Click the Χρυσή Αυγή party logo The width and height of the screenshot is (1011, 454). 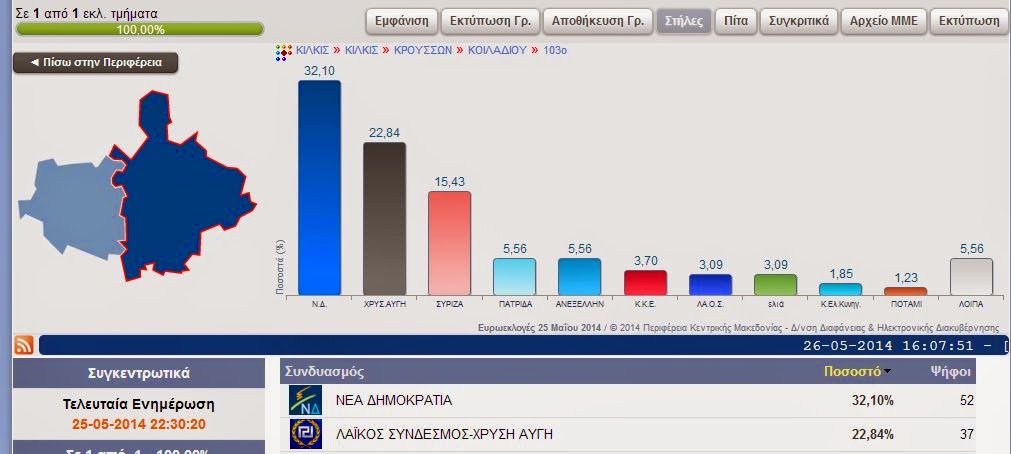pyautogui.click(x=305, y=434)
